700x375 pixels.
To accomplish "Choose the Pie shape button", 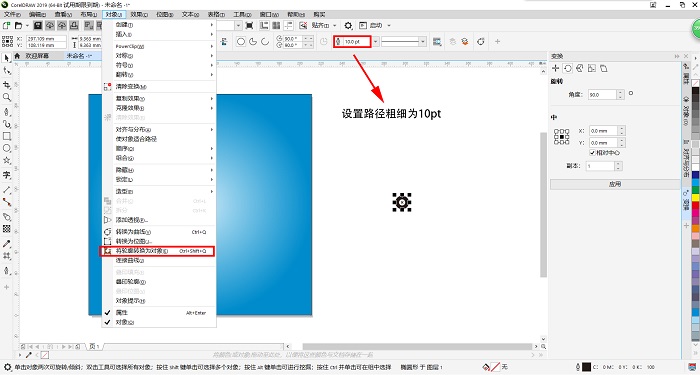I will click(x=253, y=42).
